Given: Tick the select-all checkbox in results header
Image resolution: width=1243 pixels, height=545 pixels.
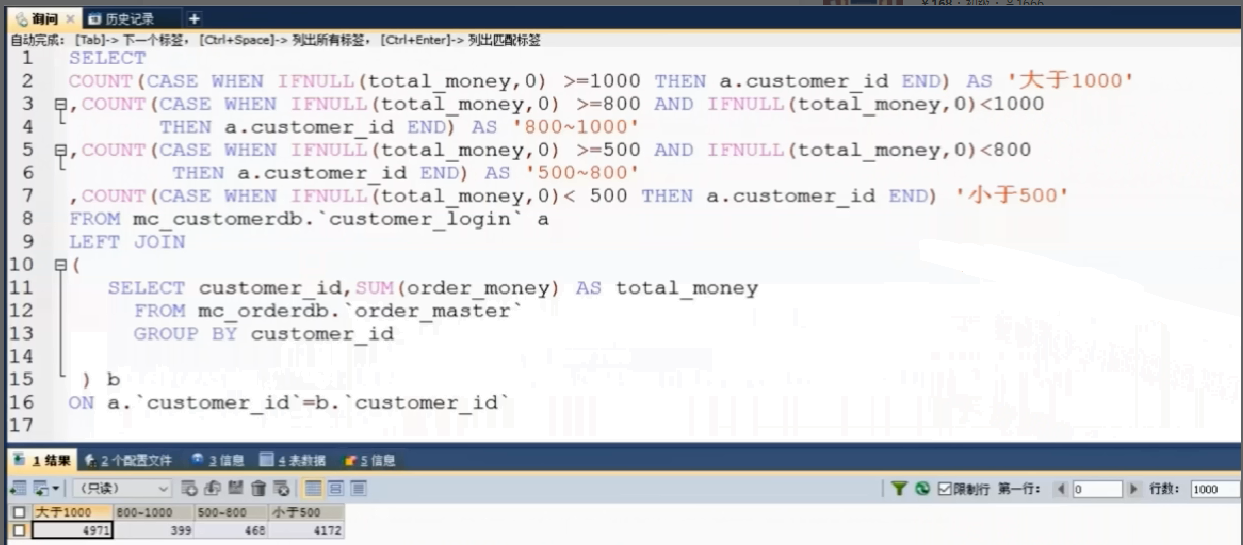Looking at the screenshot, I should pyautogui.click(x=15, y=513).
